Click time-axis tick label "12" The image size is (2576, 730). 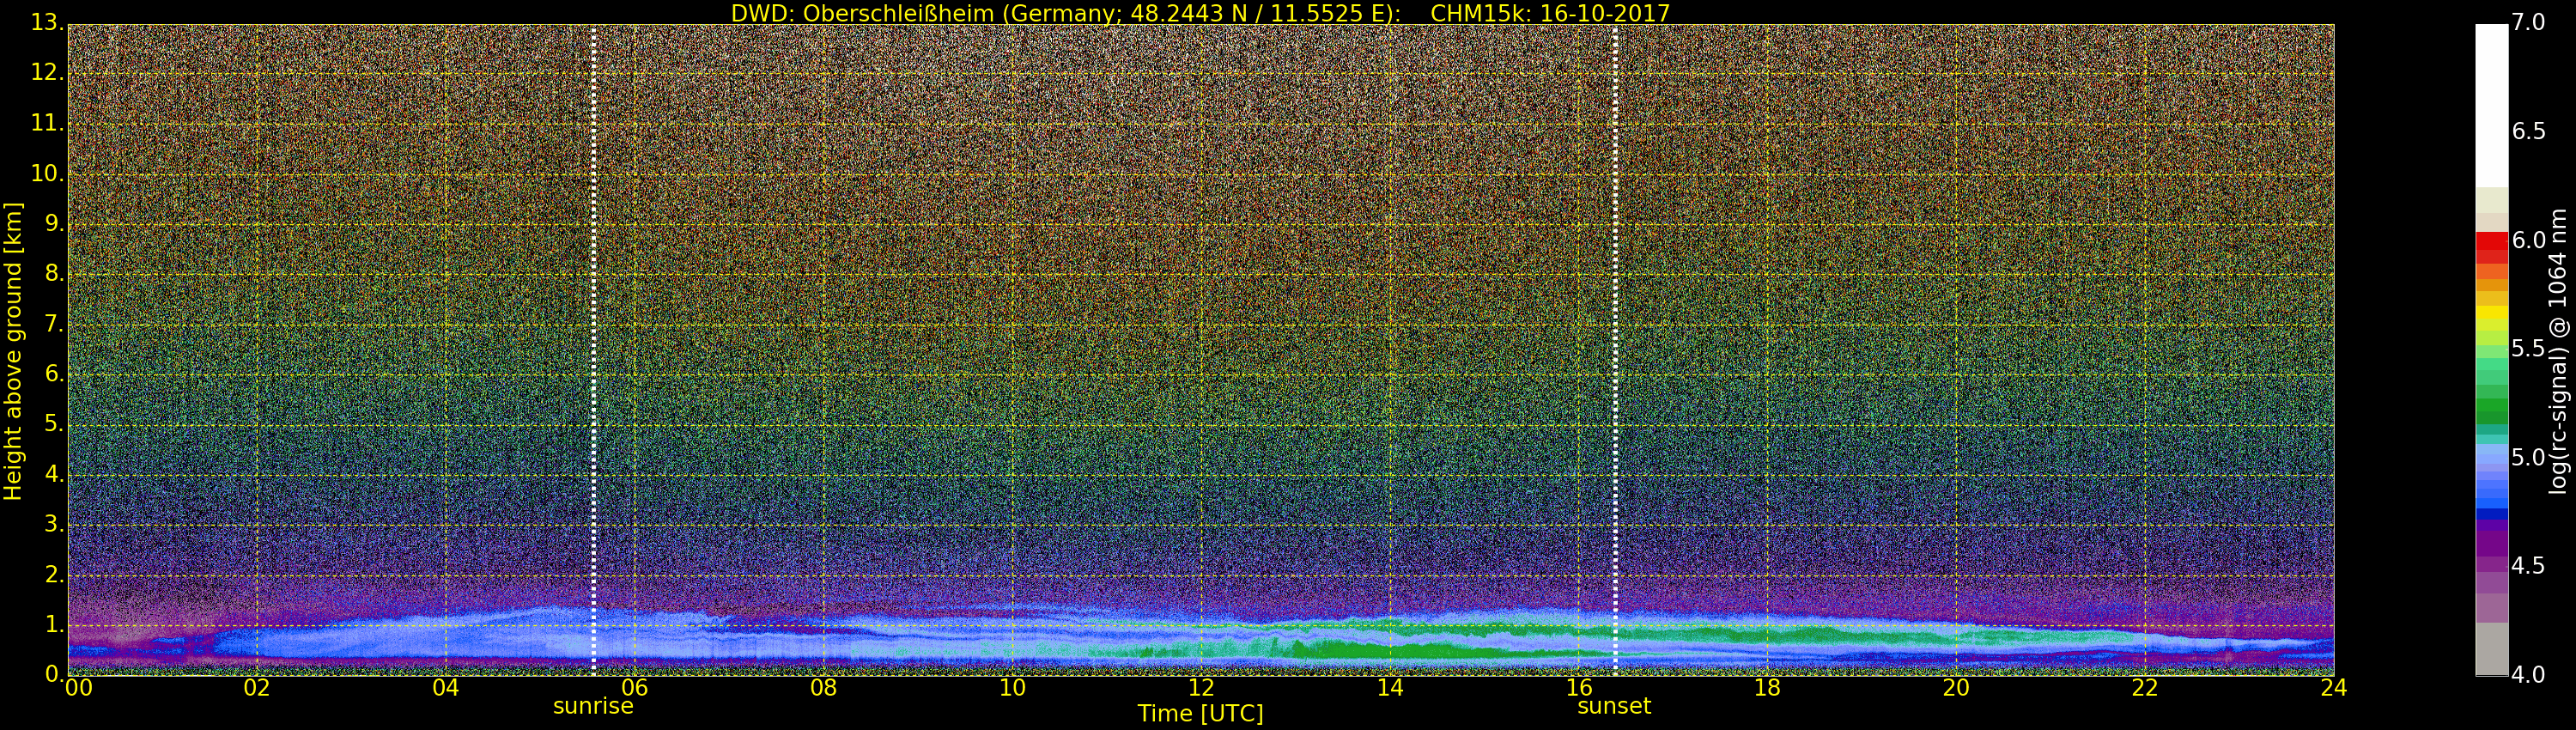tap(1201, 687)
